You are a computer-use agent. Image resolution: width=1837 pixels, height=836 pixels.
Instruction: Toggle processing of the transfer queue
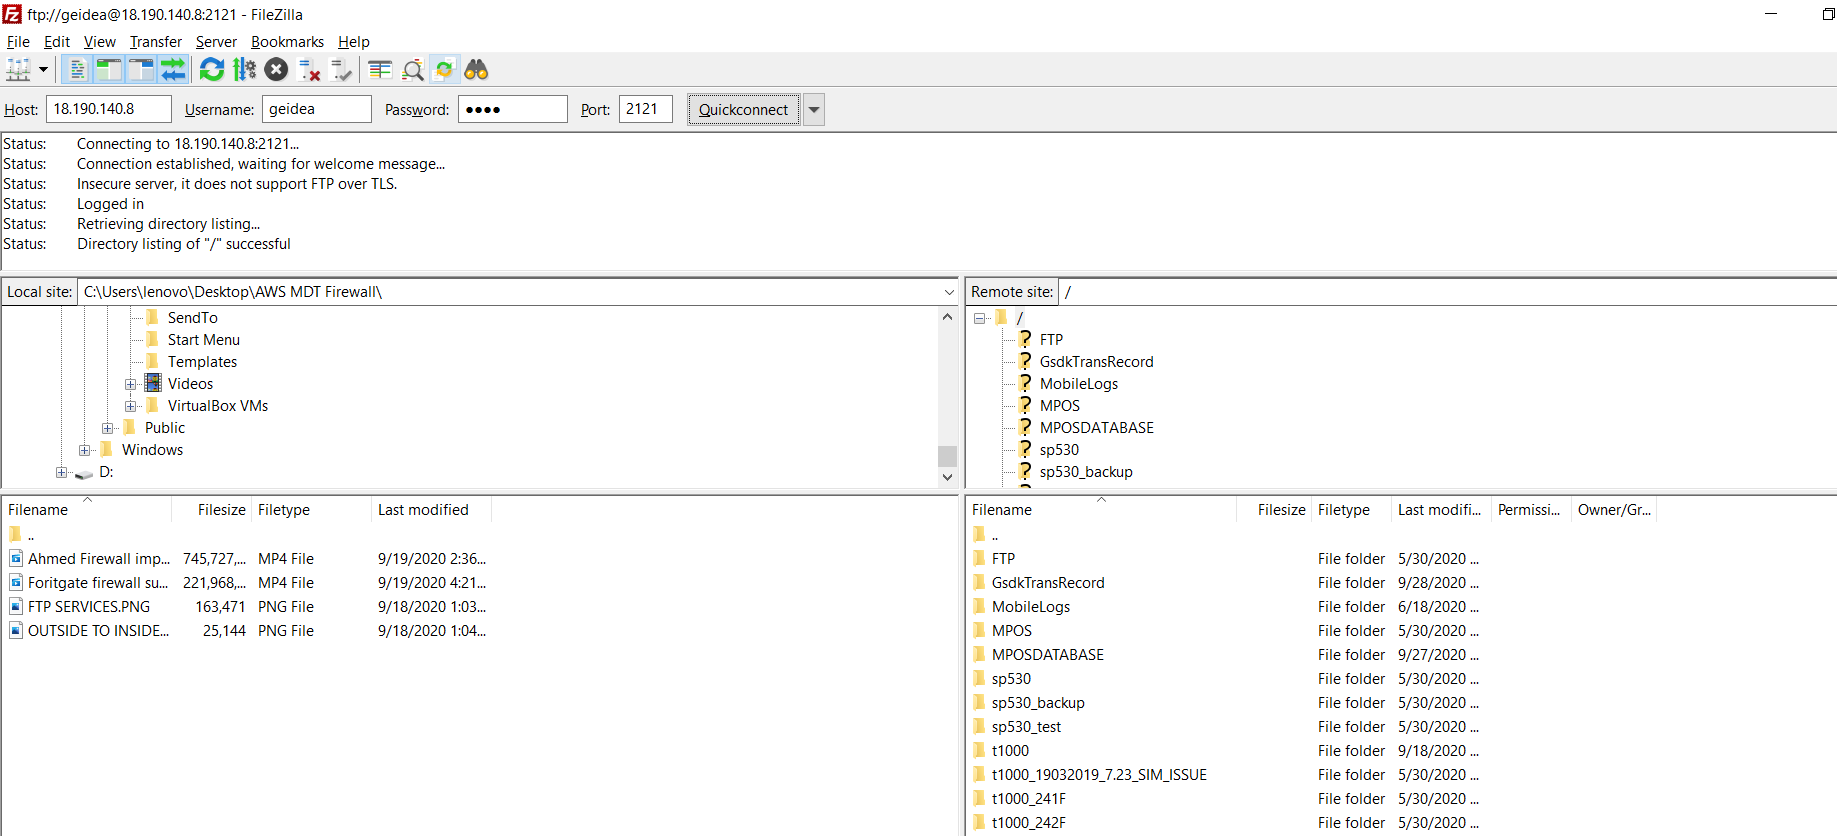click(x=244, y=70)
